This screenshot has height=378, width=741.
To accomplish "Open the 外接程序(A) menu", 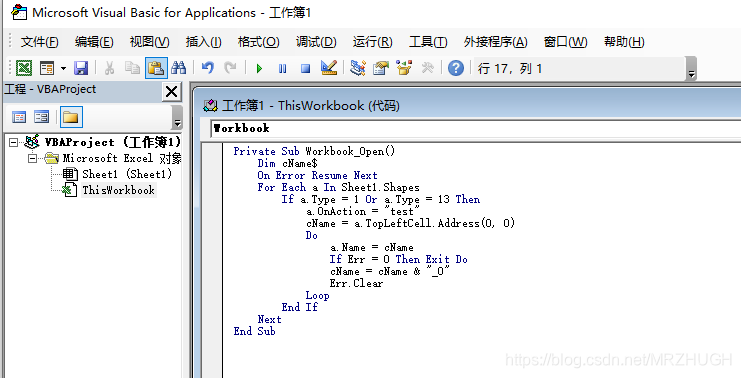I will [x=495, y=42].
